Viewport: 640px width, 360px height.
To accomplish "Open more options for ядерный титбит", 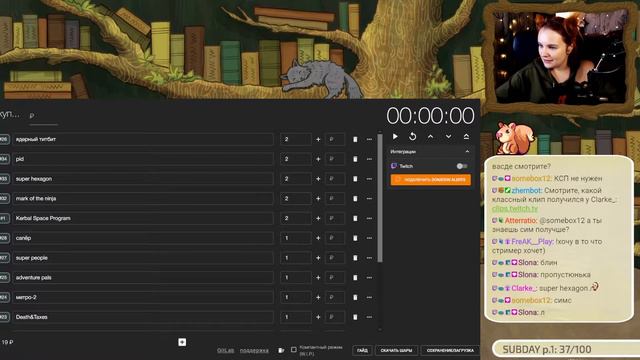I will (x=369, y=139).
